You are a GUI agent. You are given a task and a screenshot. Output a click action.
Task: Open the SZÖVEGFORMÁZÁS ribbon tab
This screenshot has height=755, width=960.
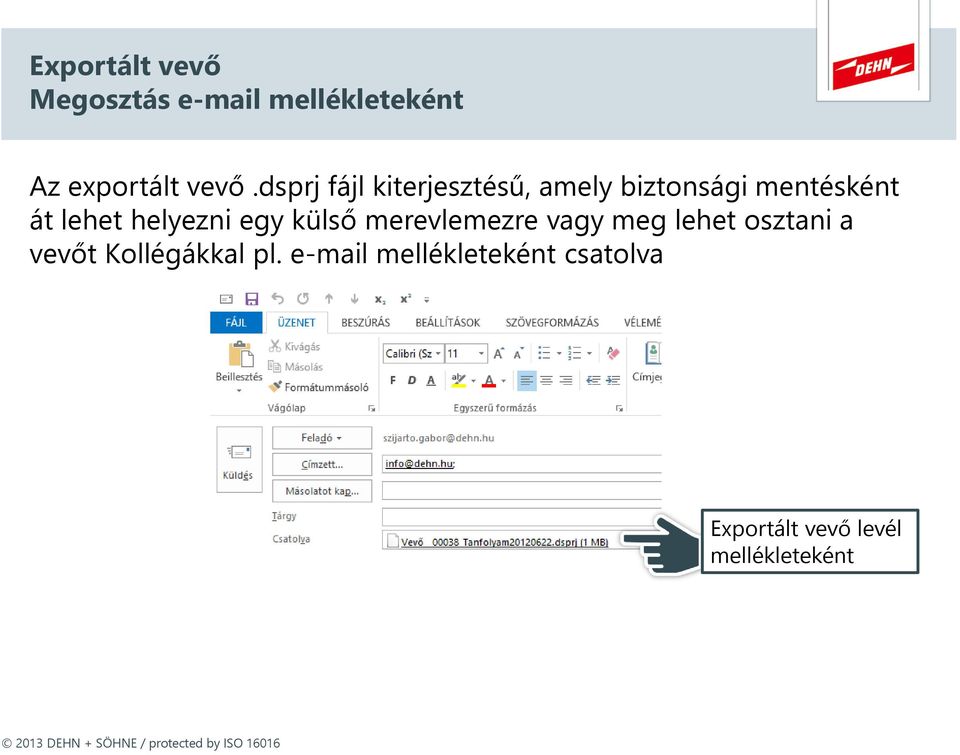[552, 323]
